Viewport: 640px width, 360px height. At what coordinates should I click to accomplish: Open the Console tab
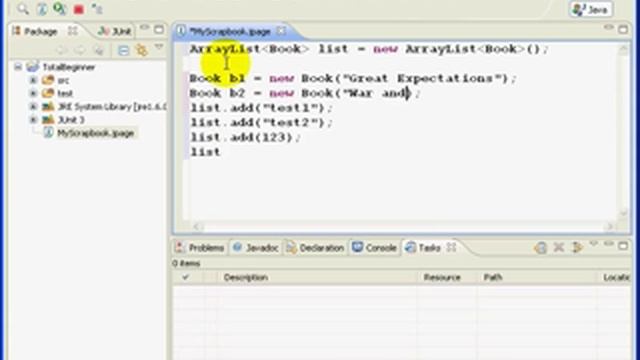[375, 248]
